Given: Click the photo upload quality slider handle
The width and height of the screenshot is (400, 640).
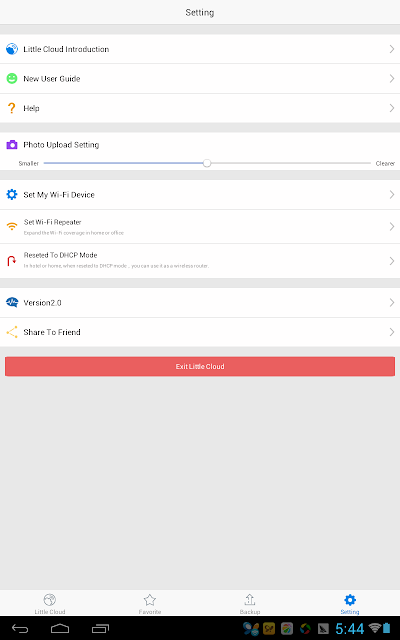Looking at the screenshot, I should 207,163.
